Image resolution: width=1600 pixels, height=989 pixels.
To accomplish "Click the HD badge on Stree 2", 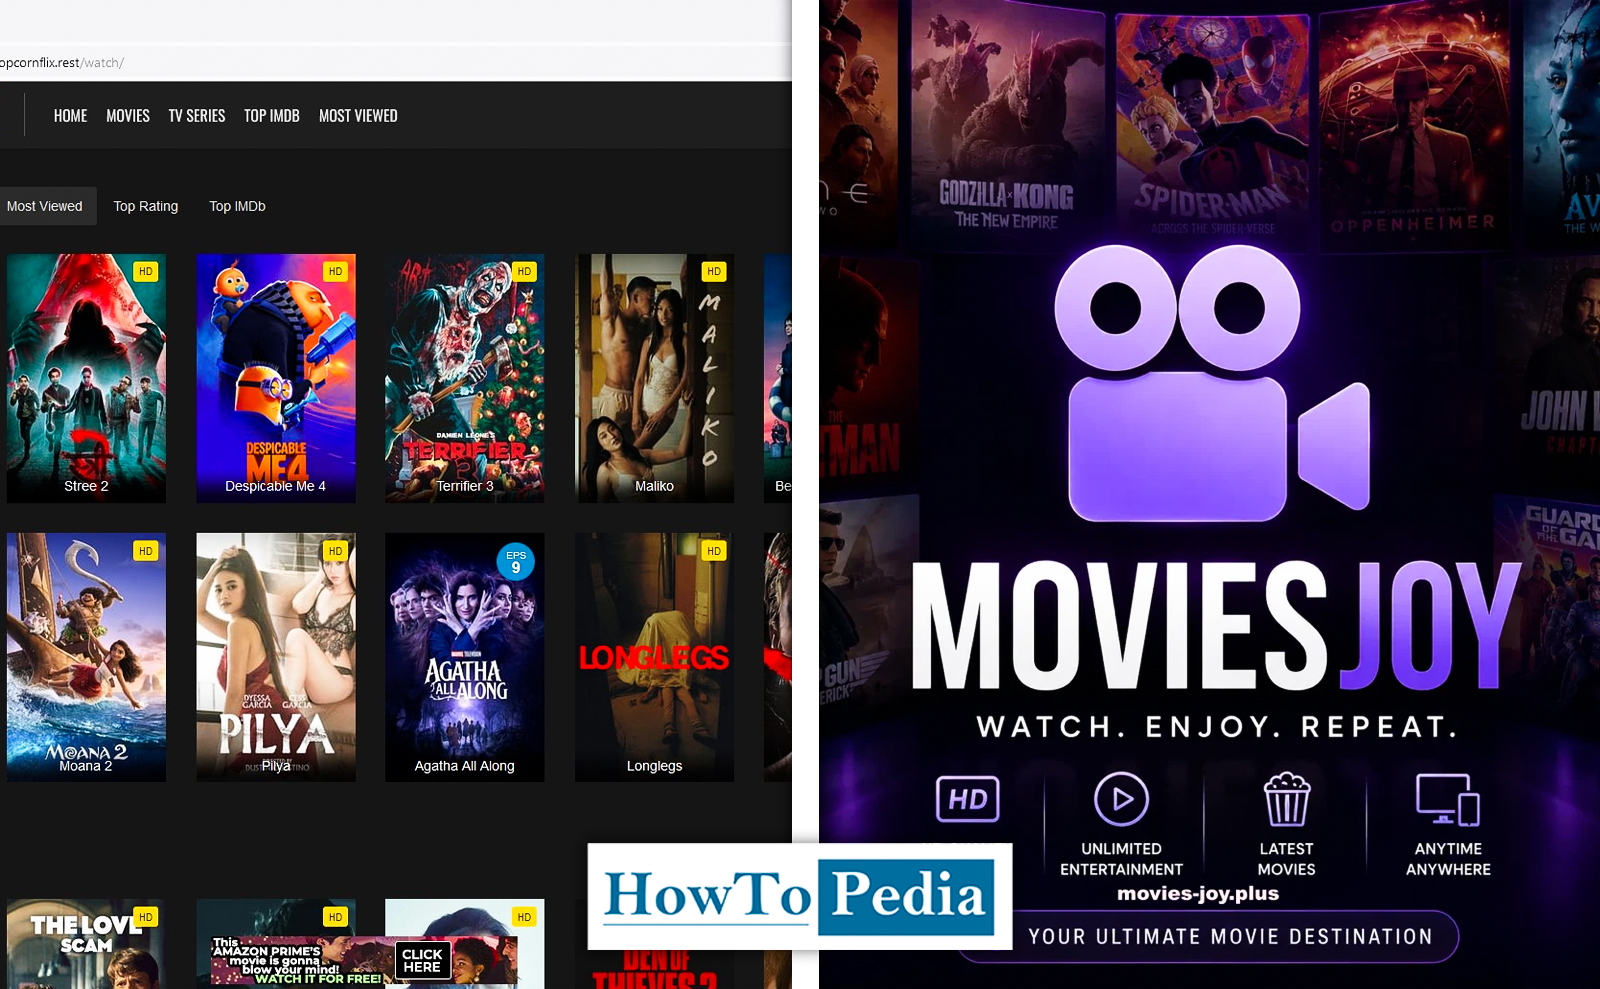I will tap(146, 271).
